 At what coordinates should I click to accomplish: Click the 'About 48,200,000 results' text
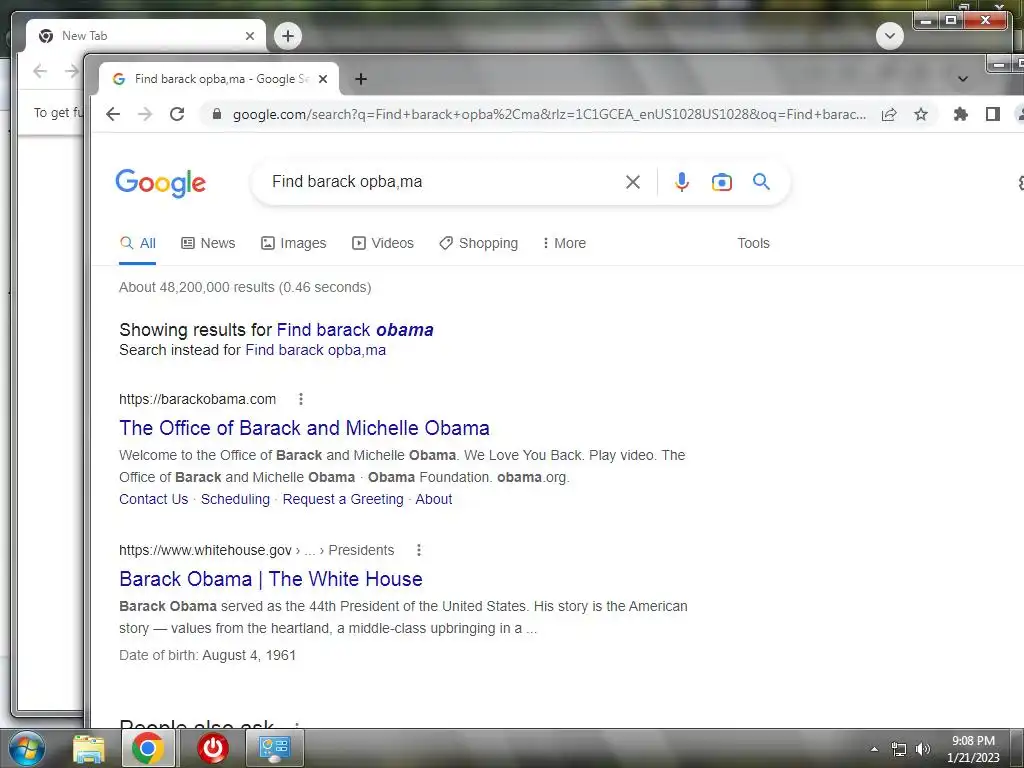coord(245,287)
